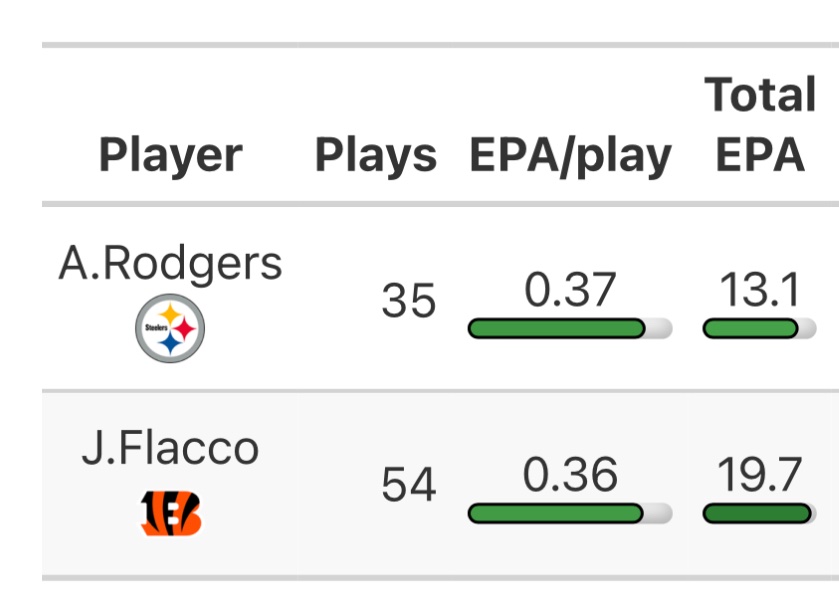Sort table by EPA/play header
839x591 pixels.
[570, 155]
